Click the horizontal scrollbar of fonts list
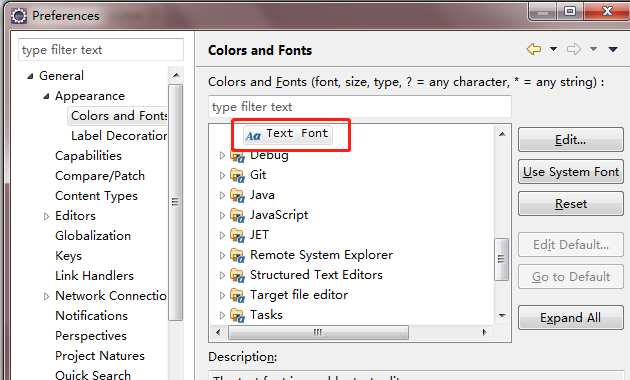 coord(351,333)
